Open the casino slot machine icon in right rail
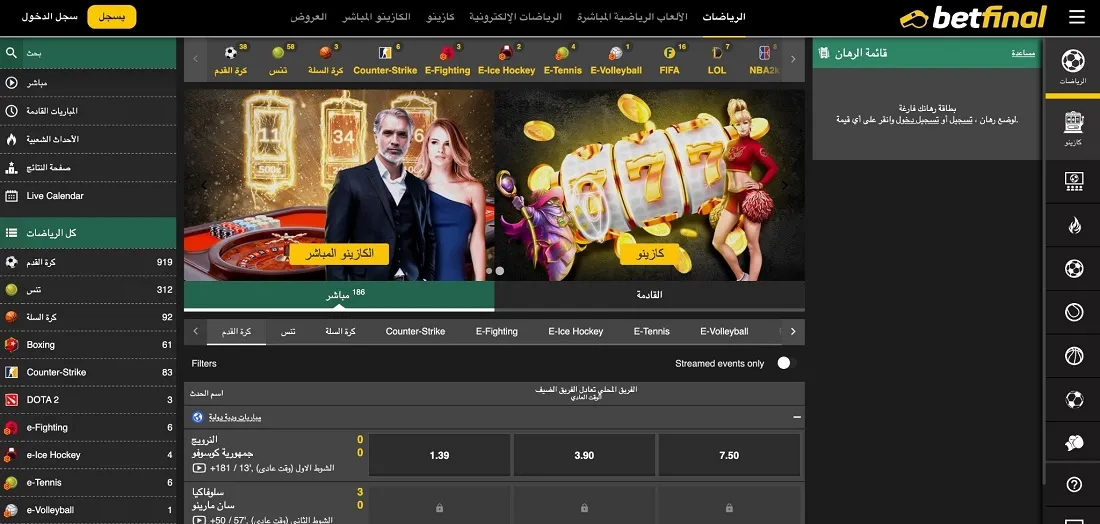The height and width of the screenshot is (524, 1100). [1073, 122]
